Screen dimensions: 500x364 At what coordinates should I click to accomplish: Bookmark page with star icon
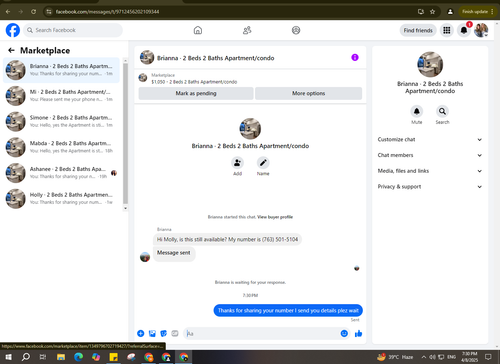[432, 12]
